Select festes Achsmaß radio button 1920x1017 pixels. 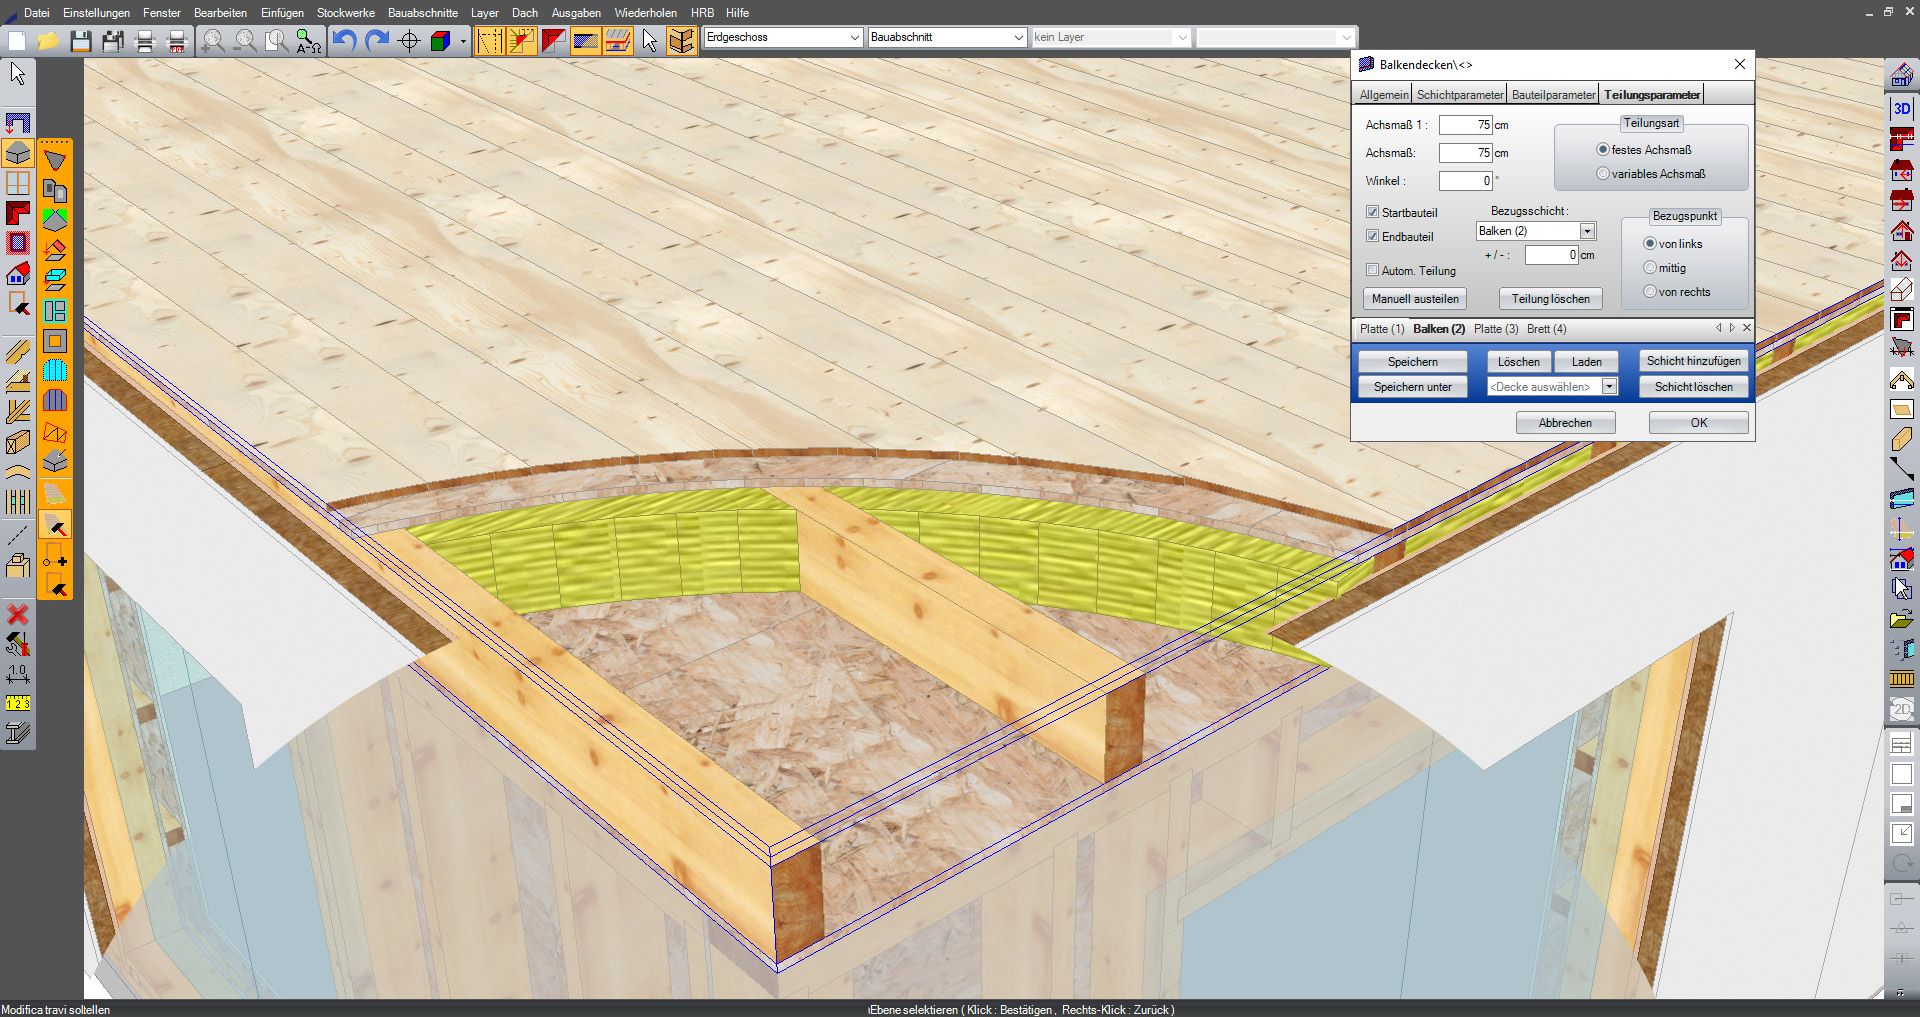click(x=1605, y=150)
